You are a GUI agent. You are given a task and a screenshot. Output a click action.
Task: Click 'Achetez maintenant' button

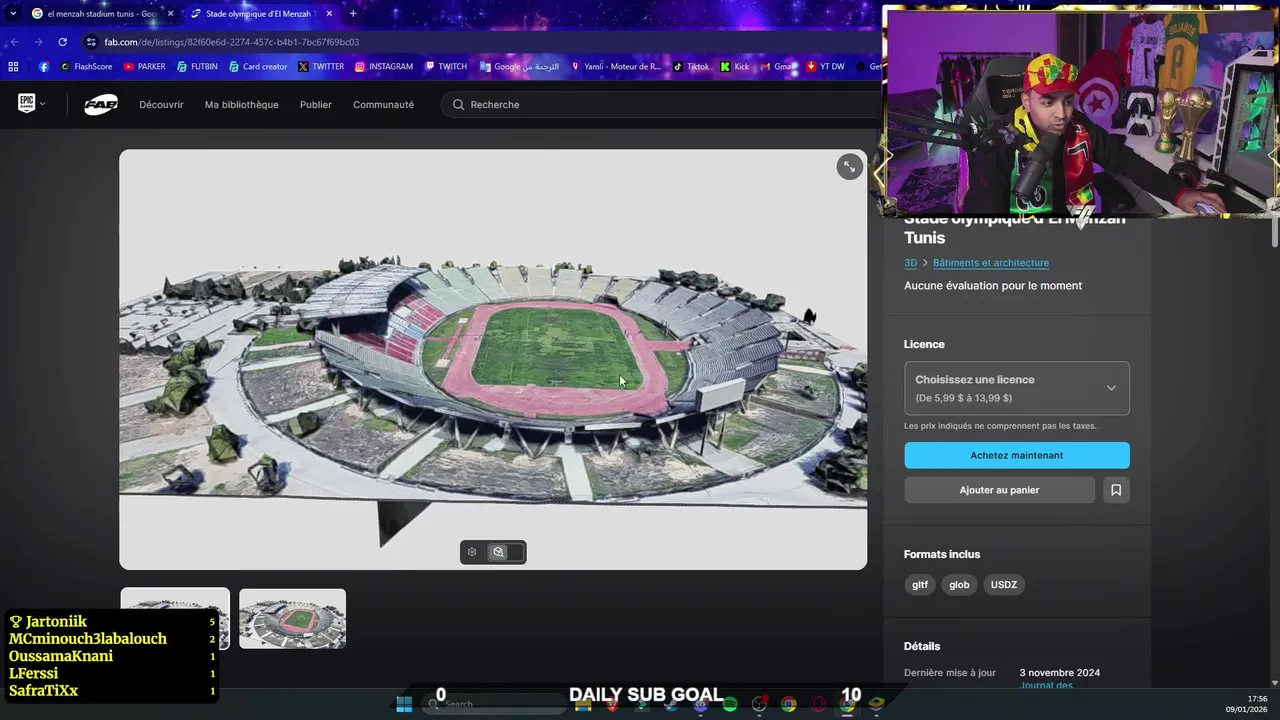(x=1017, y=455)
